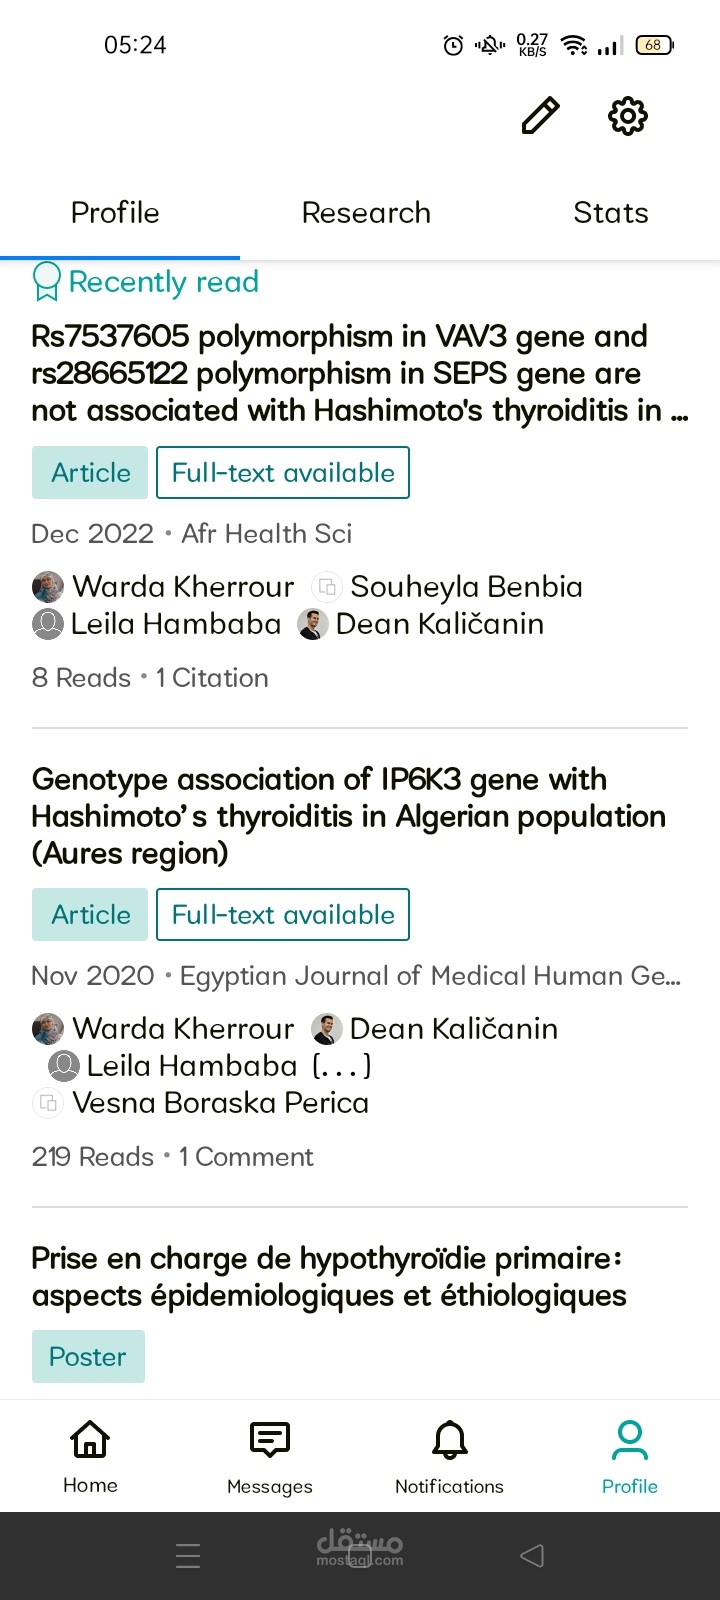Open the Rs7537605 polymorphism article title

pos(360,373)
